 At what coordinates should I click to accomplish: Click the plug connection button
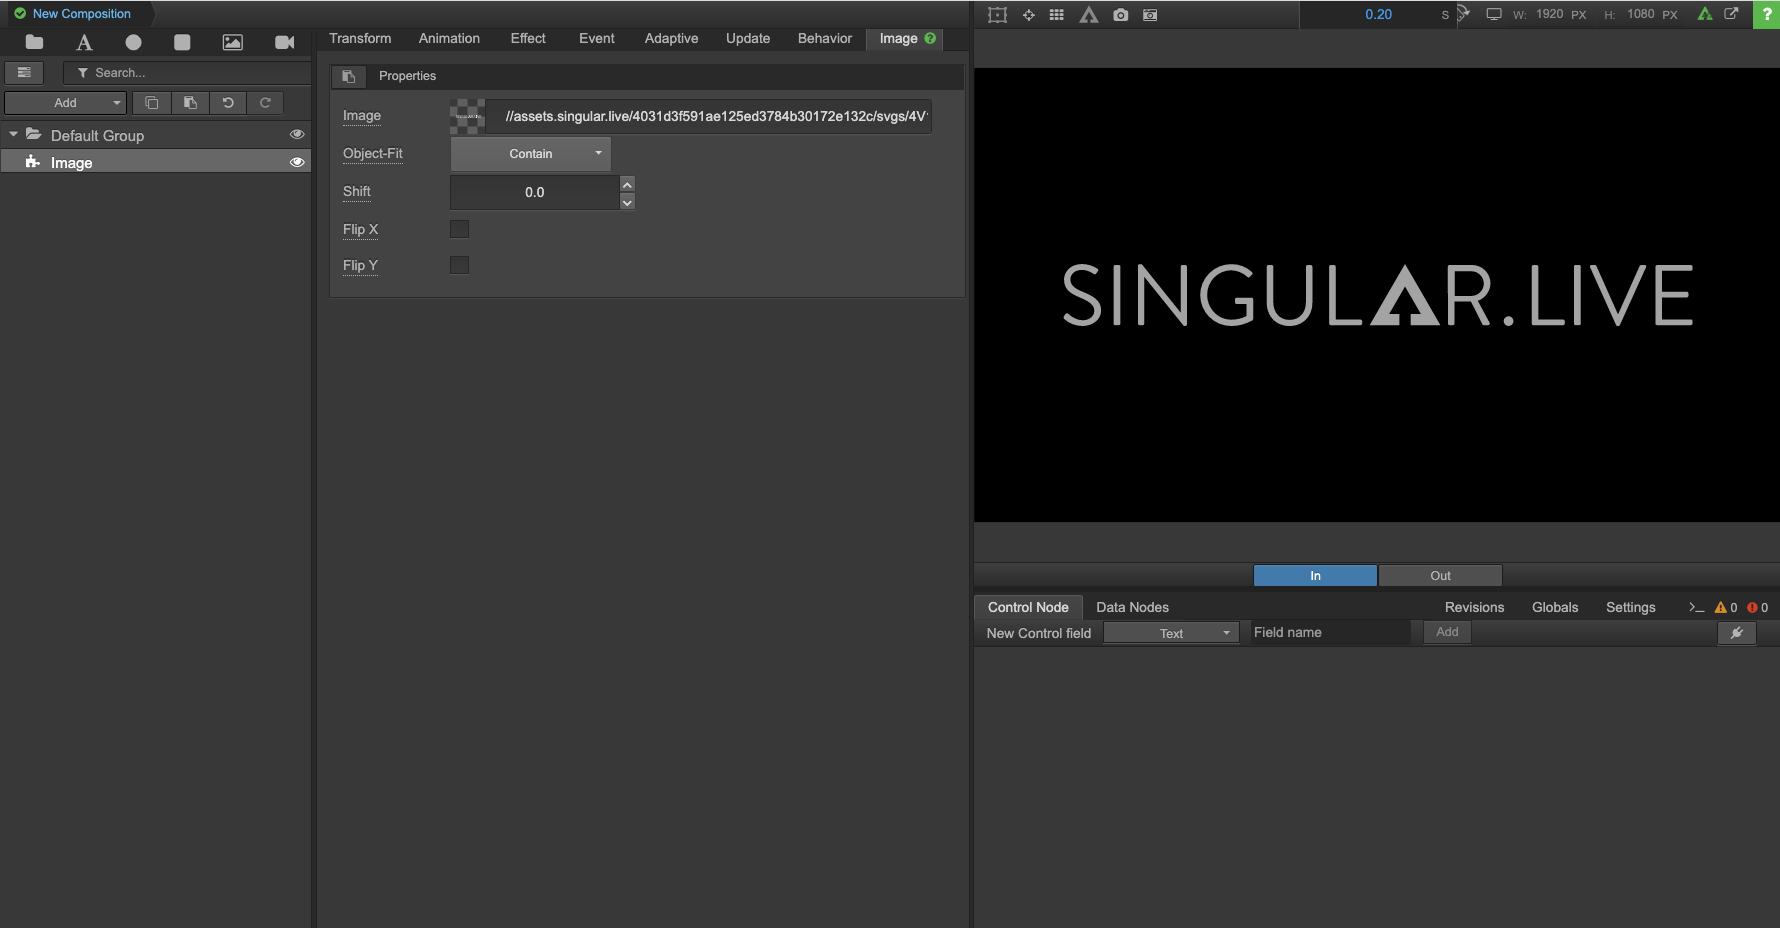(x=1737, y=633)
